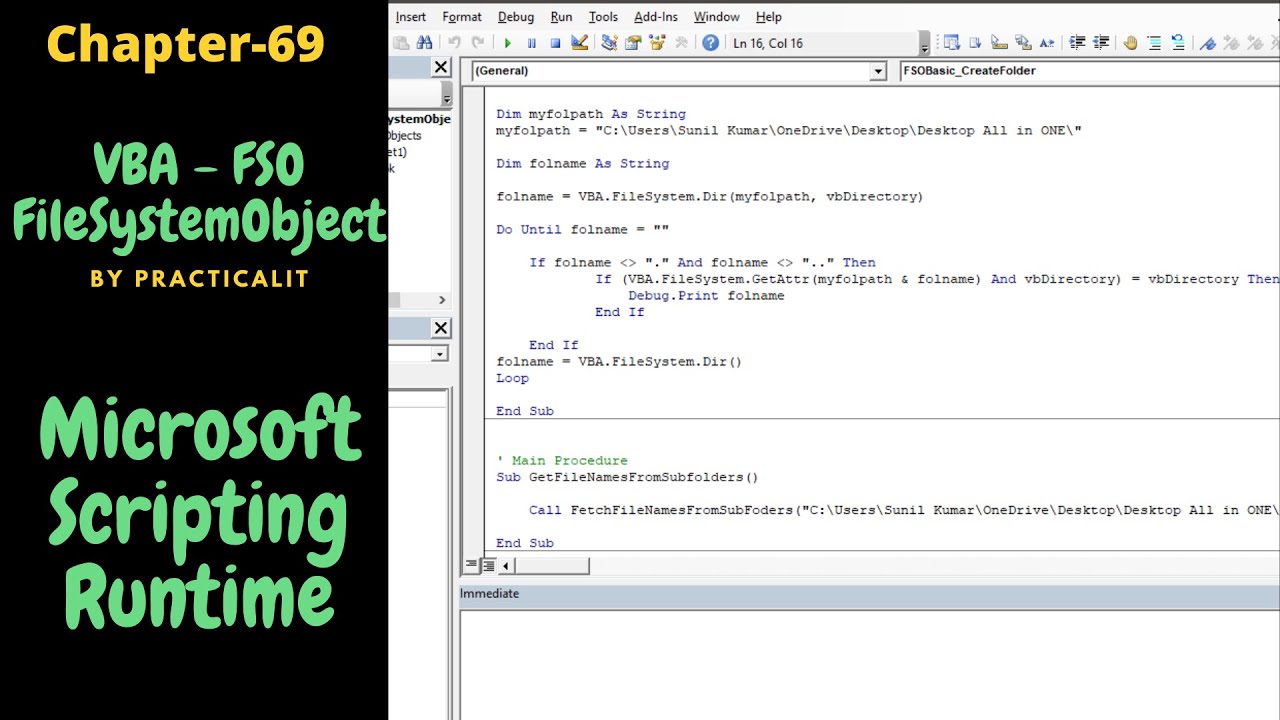This screenshot has height=720, width=1280.
Task: Expand Standard toolbar options arrow
Action: click(924, 44)
